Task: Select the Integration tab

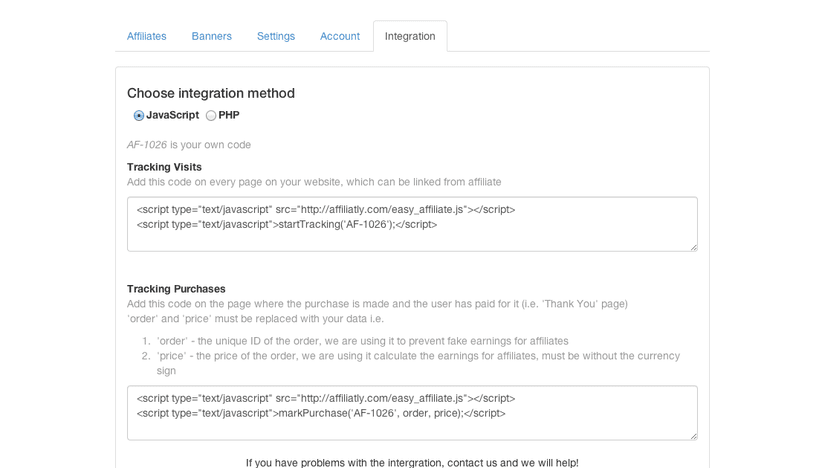Action: [x=409, y=36]
